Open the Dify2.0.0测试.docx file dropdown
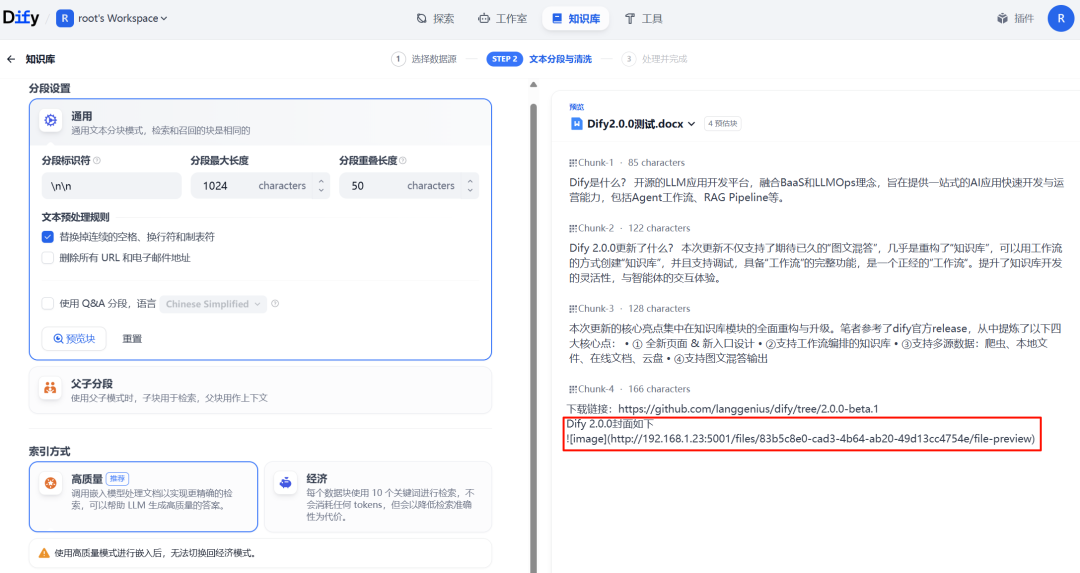The height and width of the screenshot is (573, 1080). [690, 124]
